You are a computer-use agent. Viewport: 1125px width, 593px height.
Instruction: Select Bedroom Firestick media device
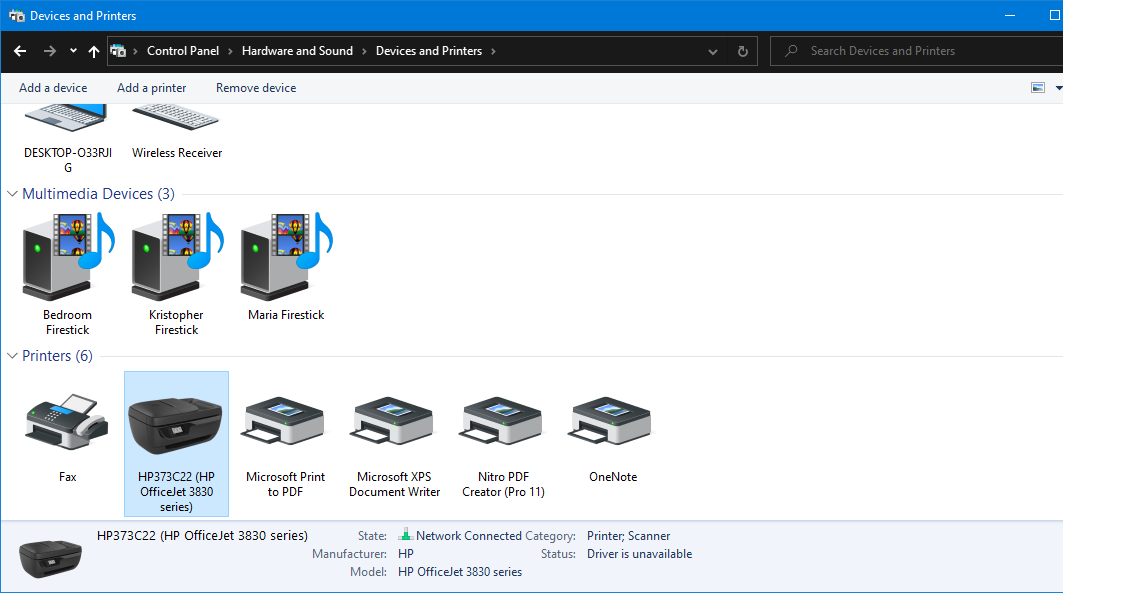pos(67,257)
